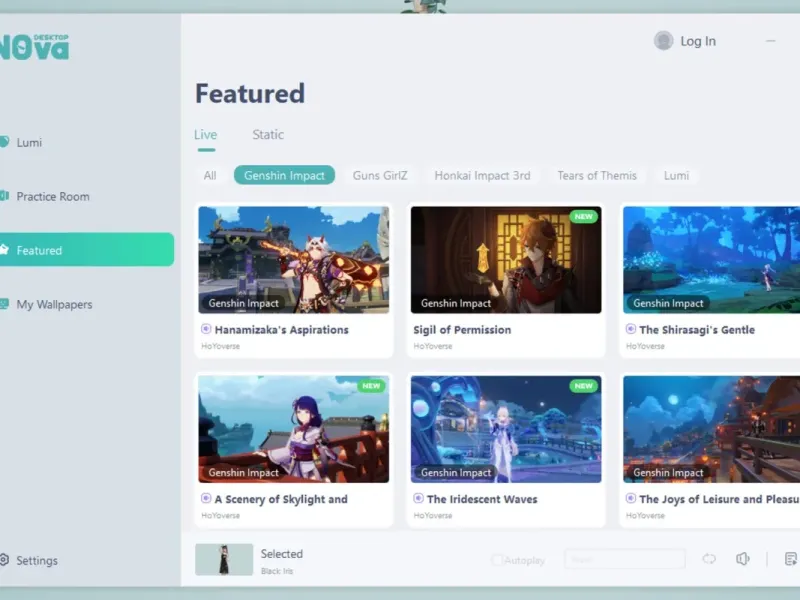
Task: Click NEW badge on The Iridescent Waves
Action: tap(583, 386)
